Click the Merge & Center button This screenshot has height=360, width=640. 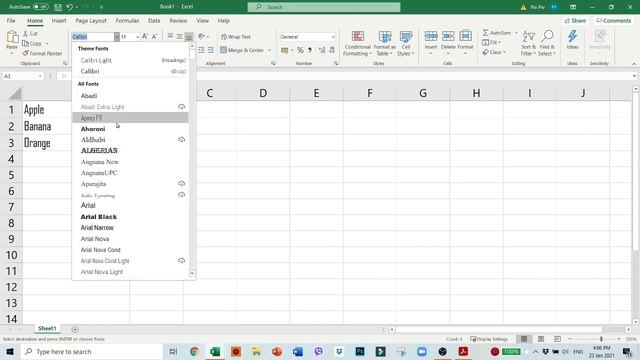(x=242, y=50)
